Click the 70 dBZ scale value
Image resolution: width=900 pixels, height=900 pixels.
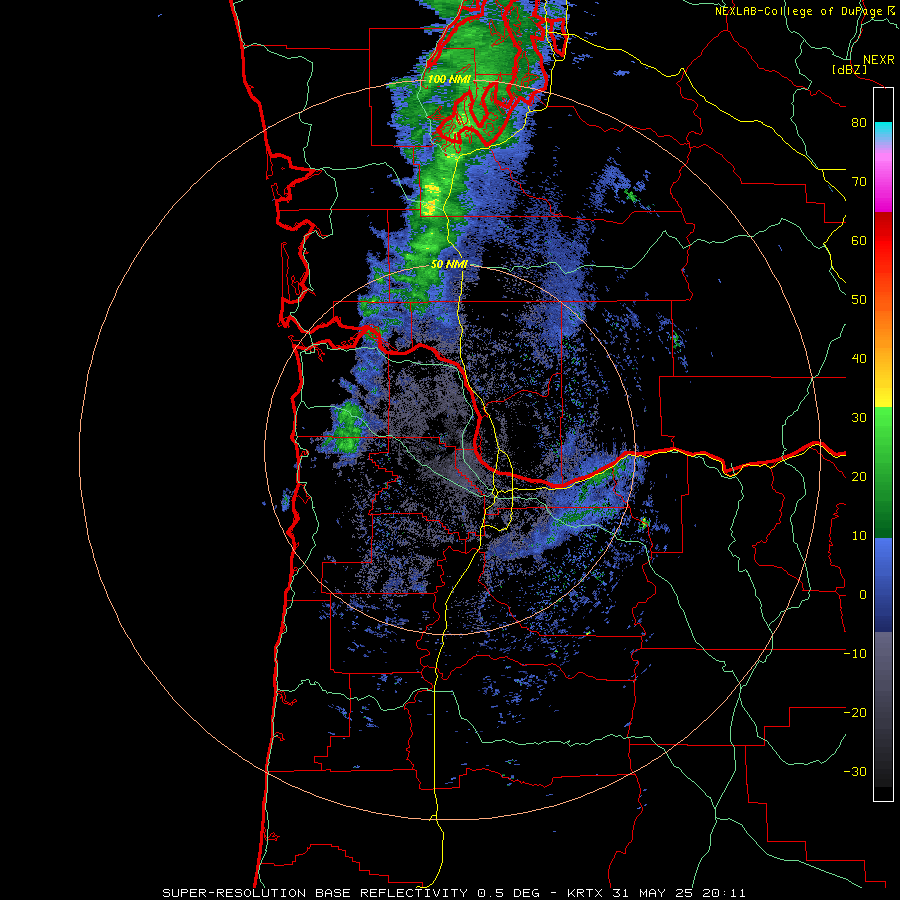(859, 182)
